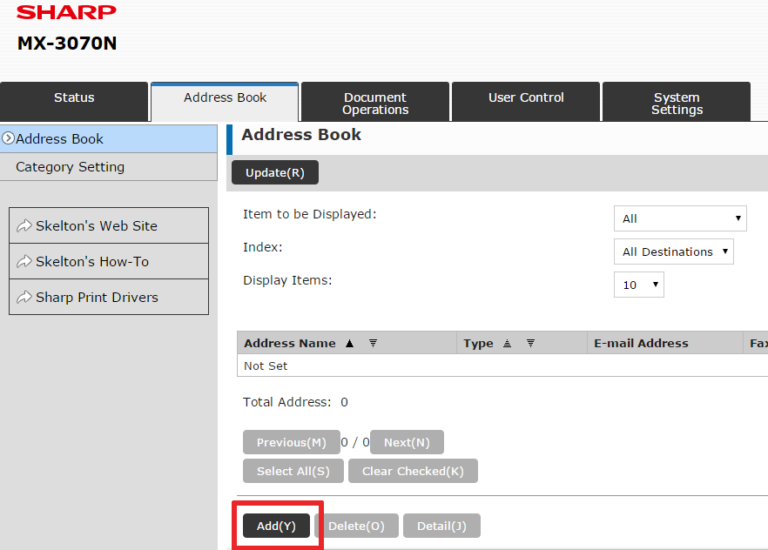Click the Total Address count text

click(x=295, y=402)
